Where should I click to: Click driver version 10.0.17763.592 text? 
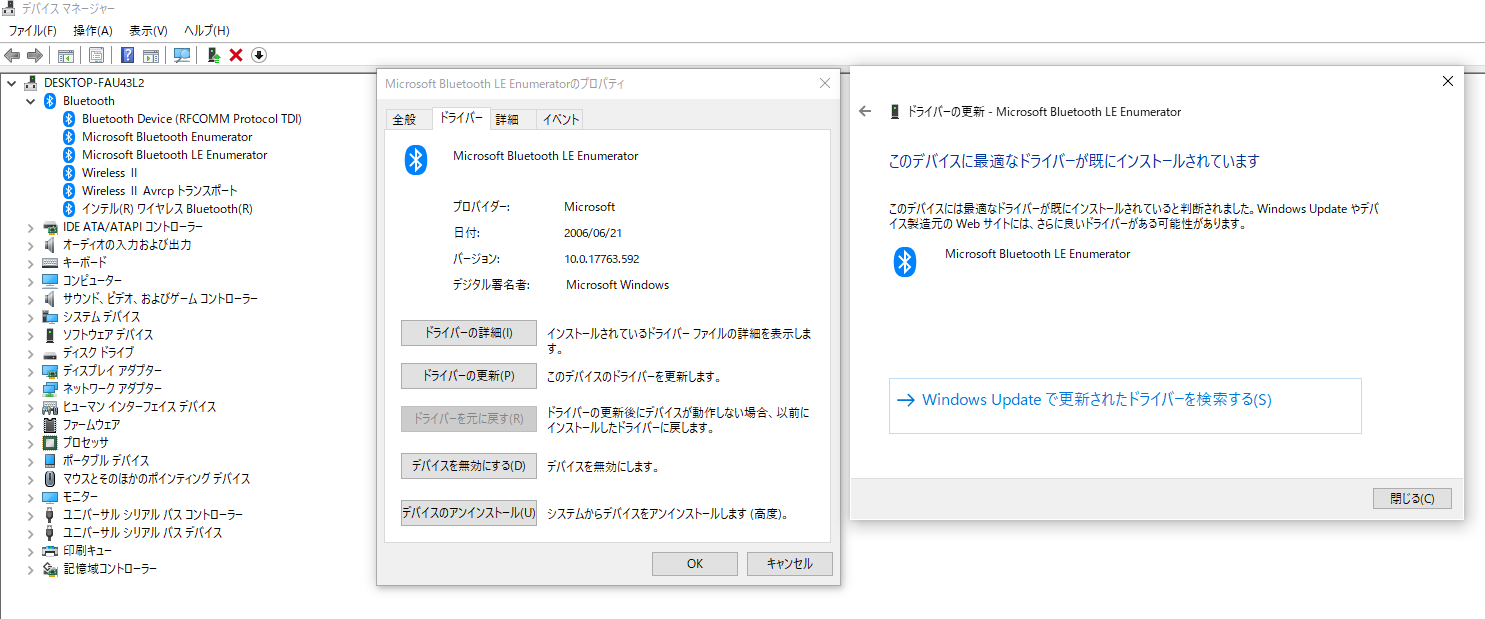coord(602,259)
